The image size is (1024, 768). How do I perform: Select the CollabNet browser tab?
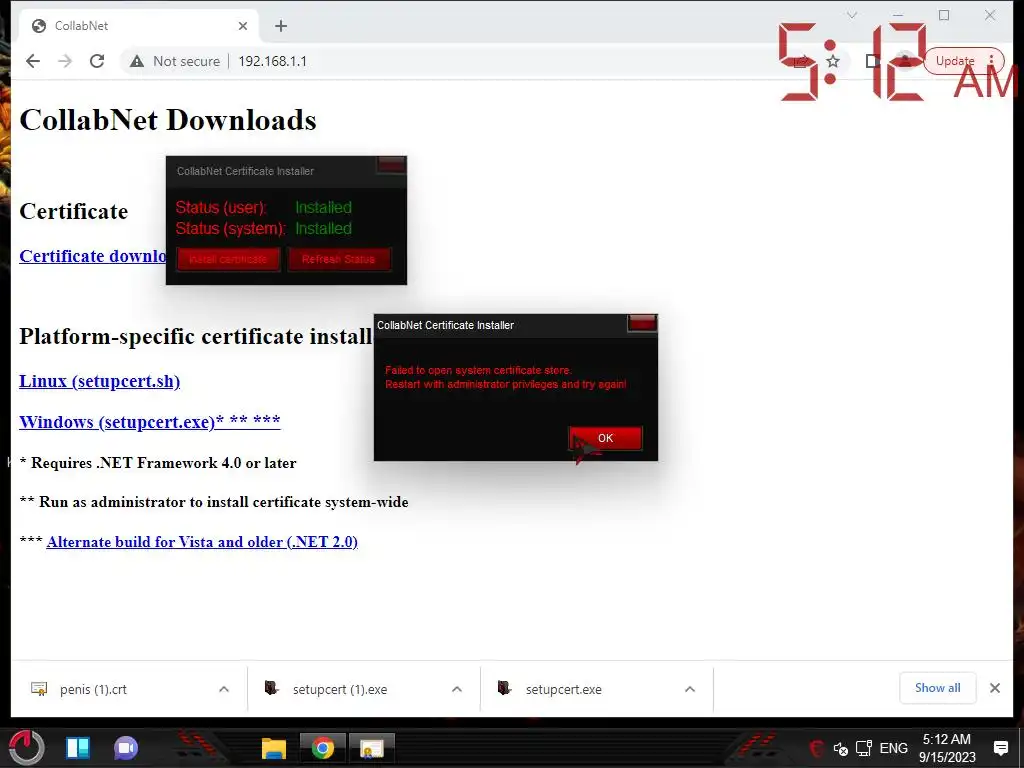[x=139, y=25]
